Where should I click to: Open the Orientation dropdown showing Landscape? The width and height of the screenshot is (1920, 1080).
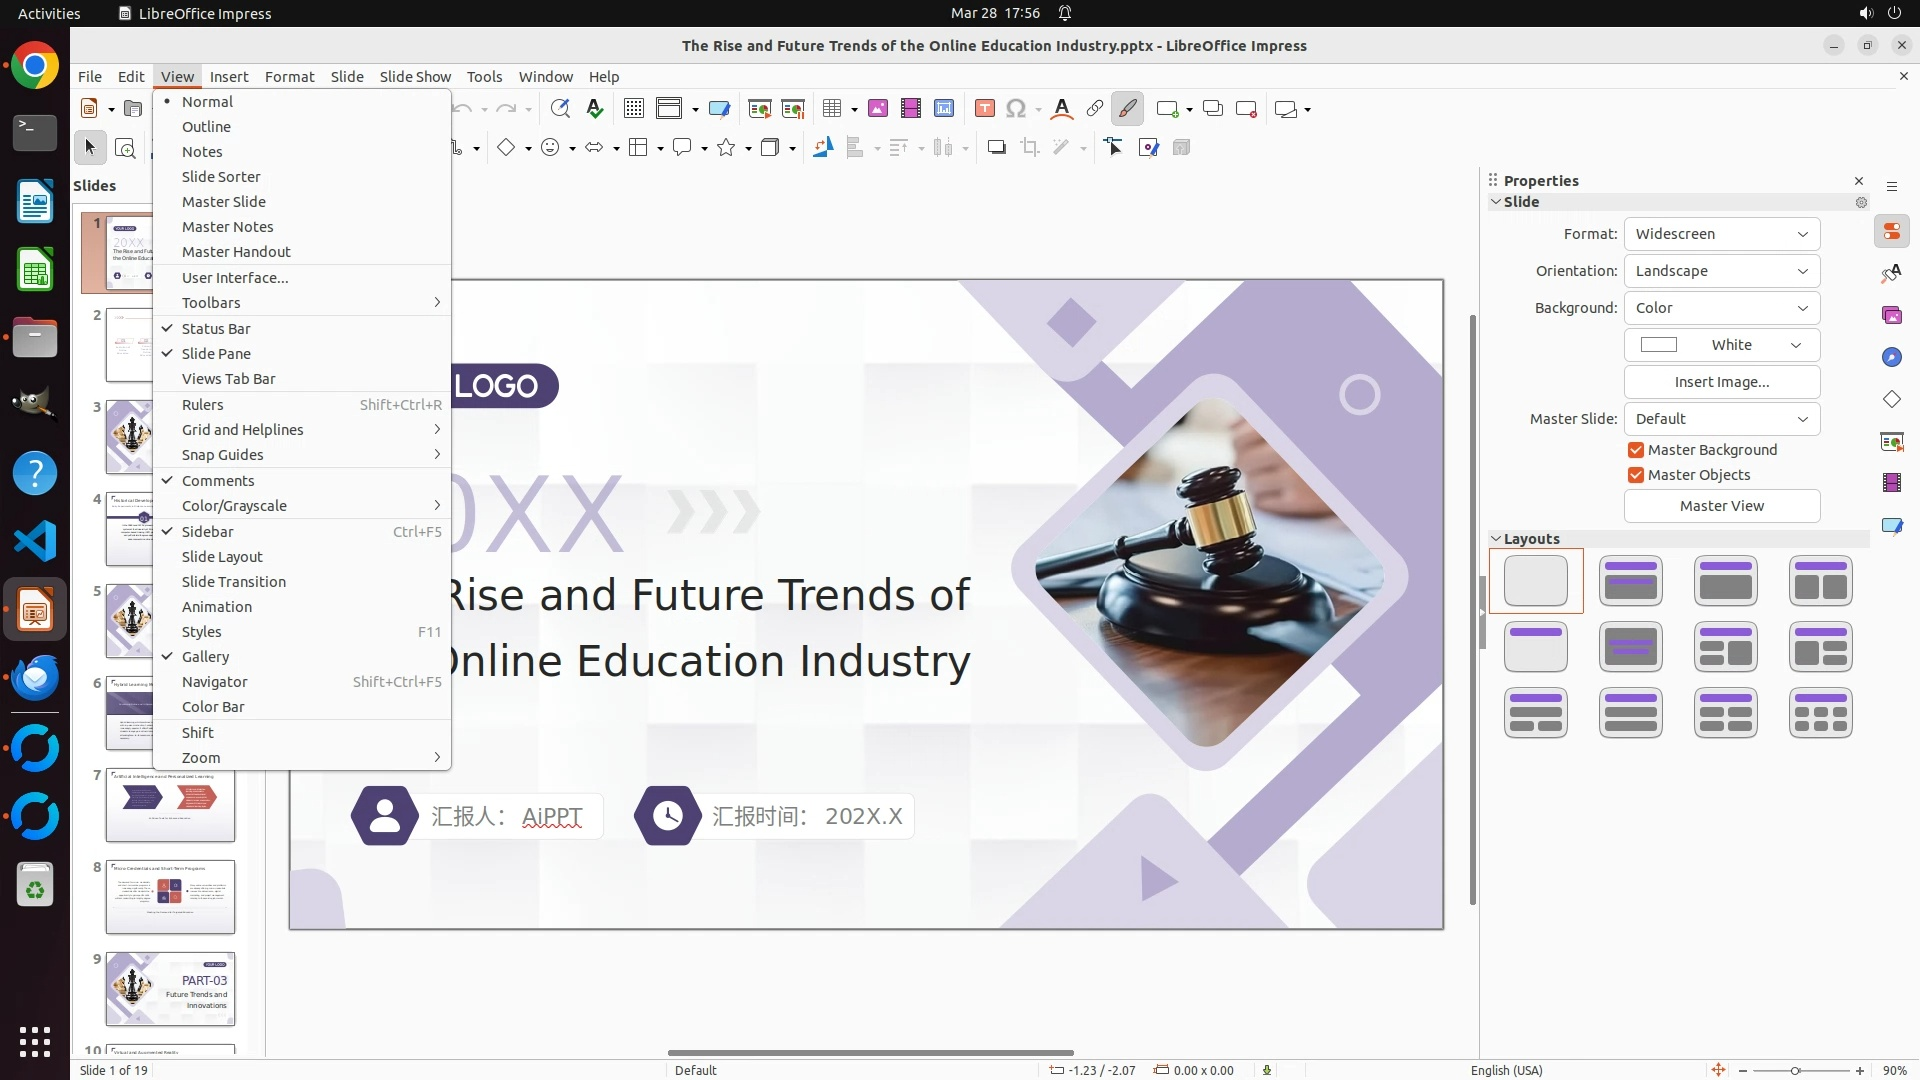click(x=1721, y=271)
